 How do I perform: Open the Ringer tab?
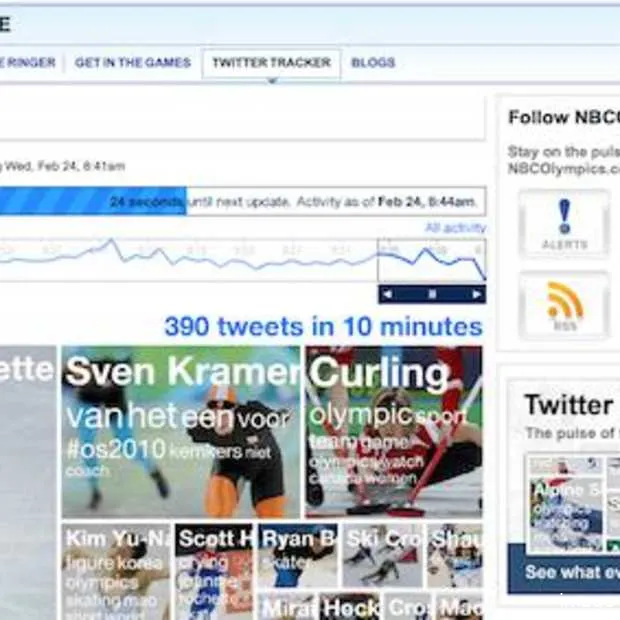(x=28, y=62)
